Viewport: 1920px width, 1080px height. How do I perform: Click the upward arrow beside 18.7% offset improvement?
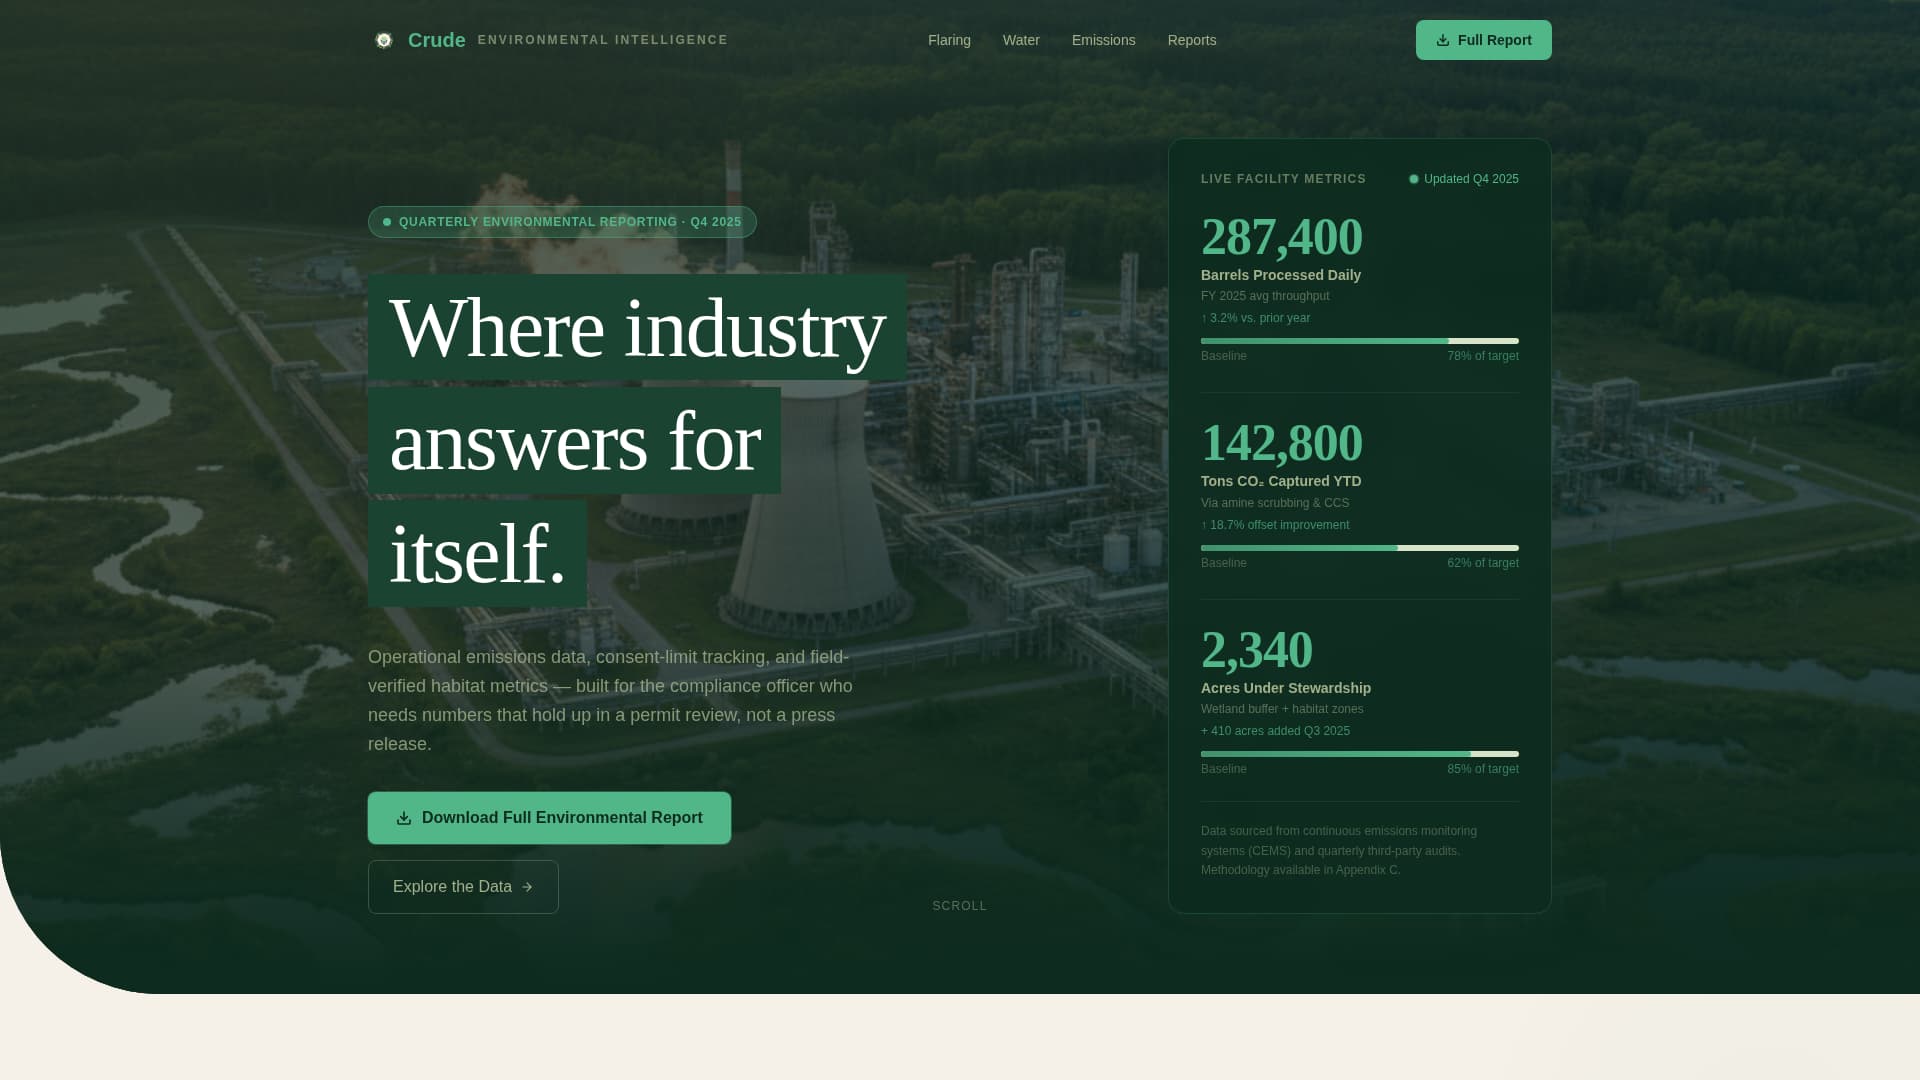[1203, 524]
